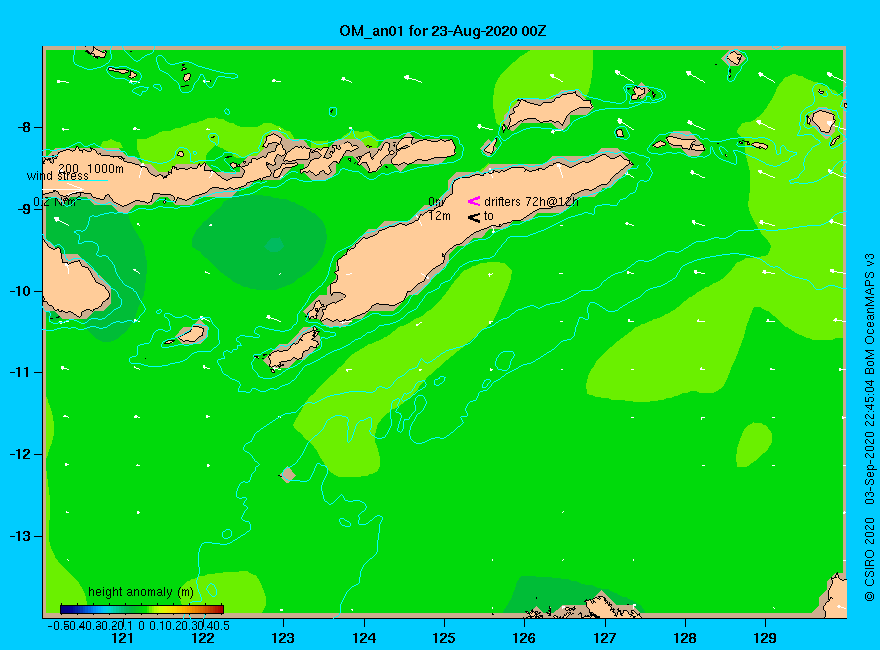Click the longitude label '121'

[x=122, y=638]
